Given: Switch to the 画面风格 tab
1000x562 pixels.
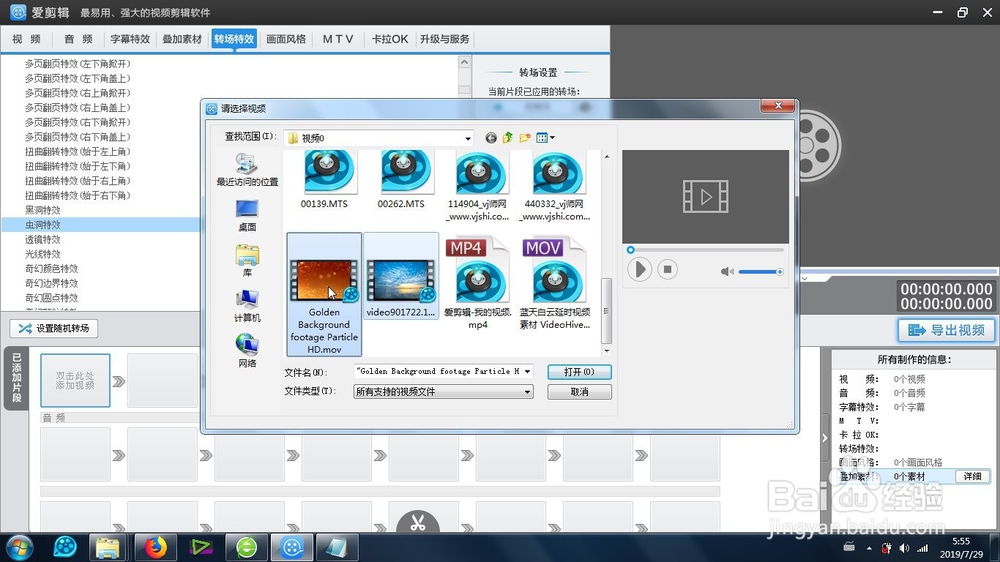Looking at the screenshot, I should (x=286, y=39).
